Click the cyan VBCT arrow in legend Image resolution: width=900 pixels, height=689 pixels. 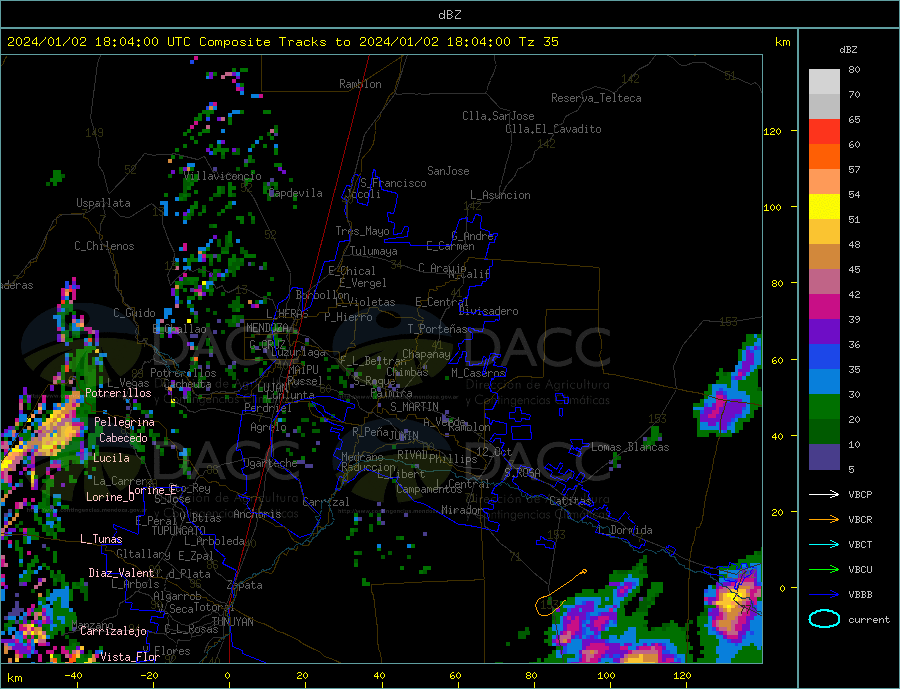(x=824, y=544)
